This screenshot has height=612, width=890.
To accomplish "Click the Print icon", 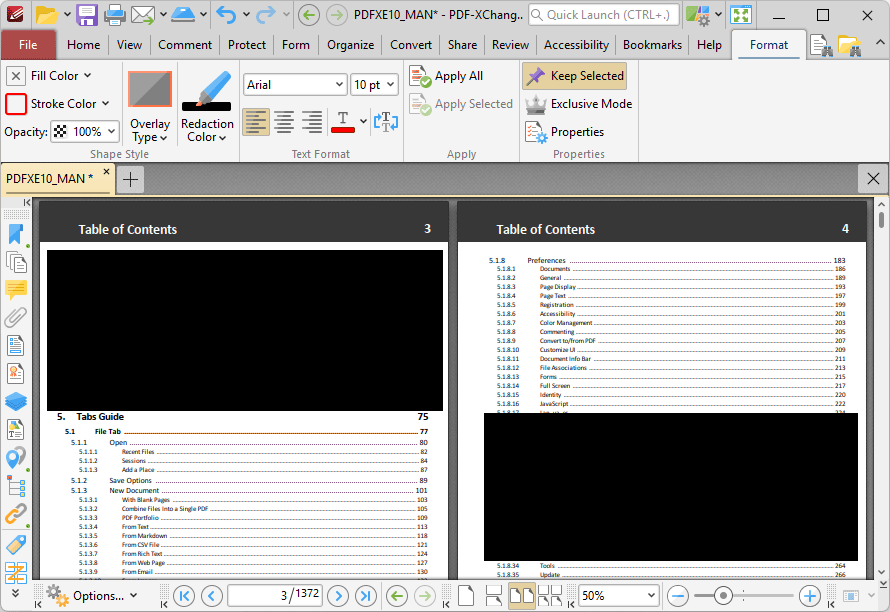I will pyautogui.click(x=115, y=15).
